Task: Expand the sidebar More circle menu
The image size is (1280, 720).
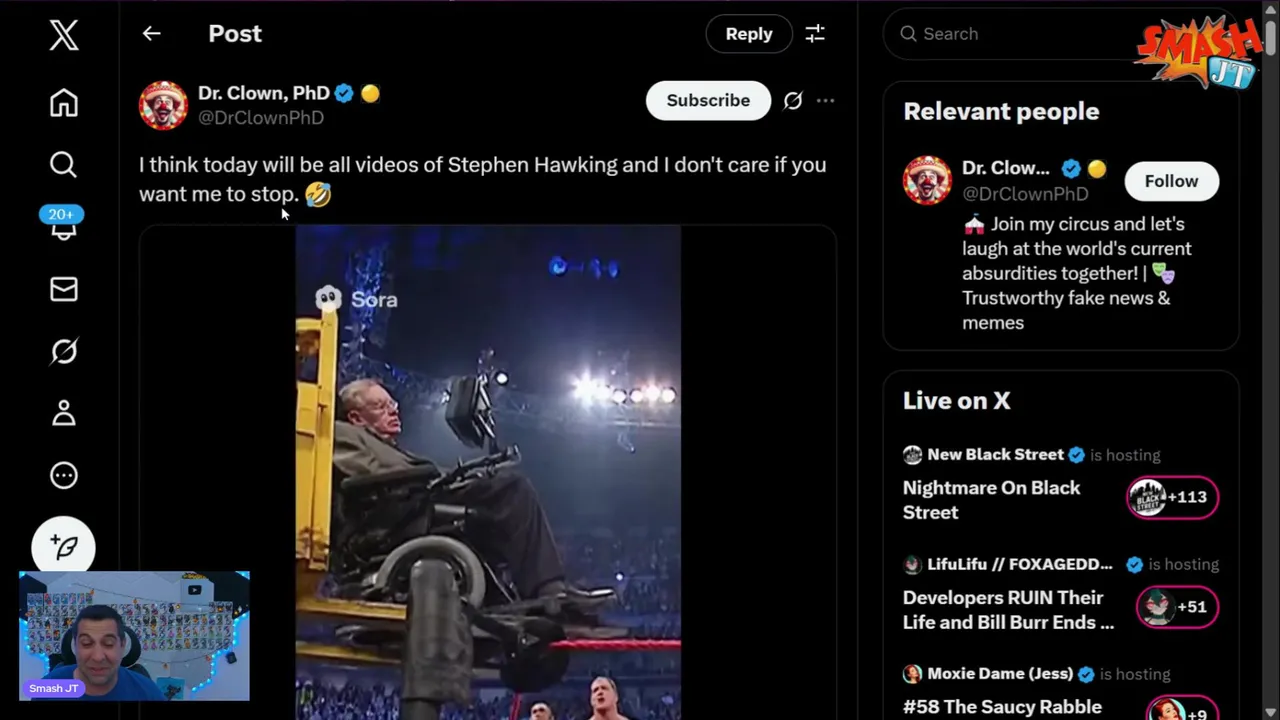Action: 64,475
